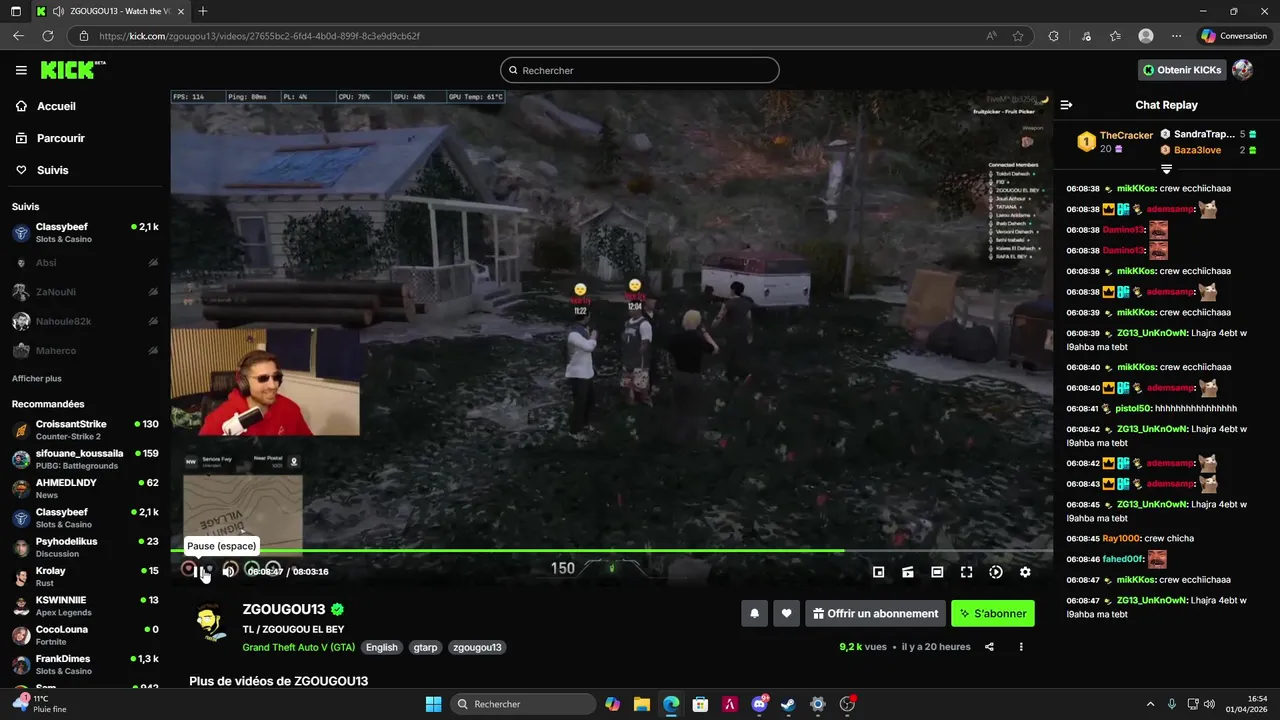Click CocoLouna channel avatar
The width and height of the screenshot is (1280, 720).
point(20,636)
